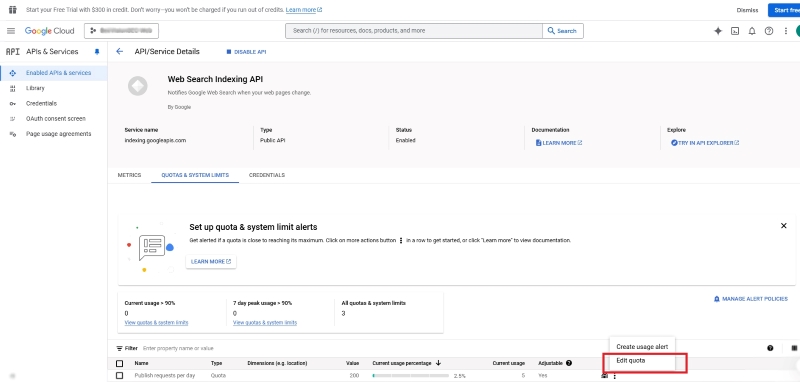This screenshot has width=800, height=382.
Task: View quotas link under 7 day peak usage
Action: pos(265,323)
